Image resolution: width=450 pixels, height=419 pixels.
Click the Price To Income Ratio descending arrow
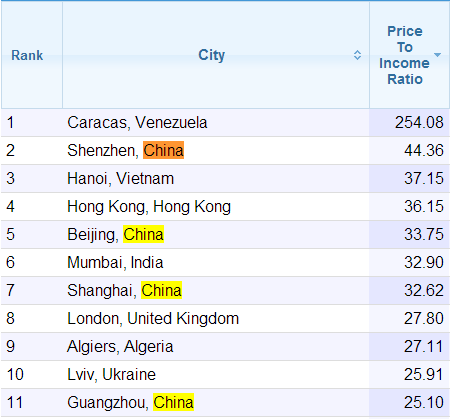pos(437,55)
